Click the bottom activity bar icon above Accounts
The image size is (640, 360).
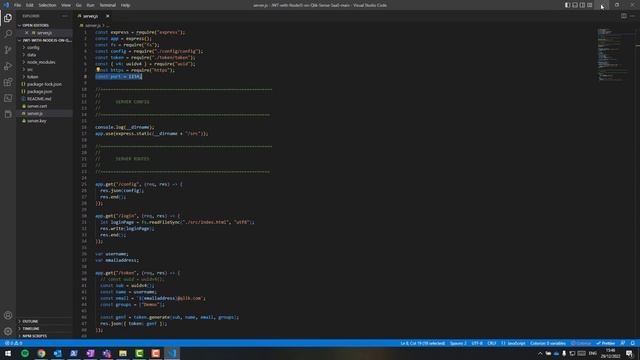(8, 114)
